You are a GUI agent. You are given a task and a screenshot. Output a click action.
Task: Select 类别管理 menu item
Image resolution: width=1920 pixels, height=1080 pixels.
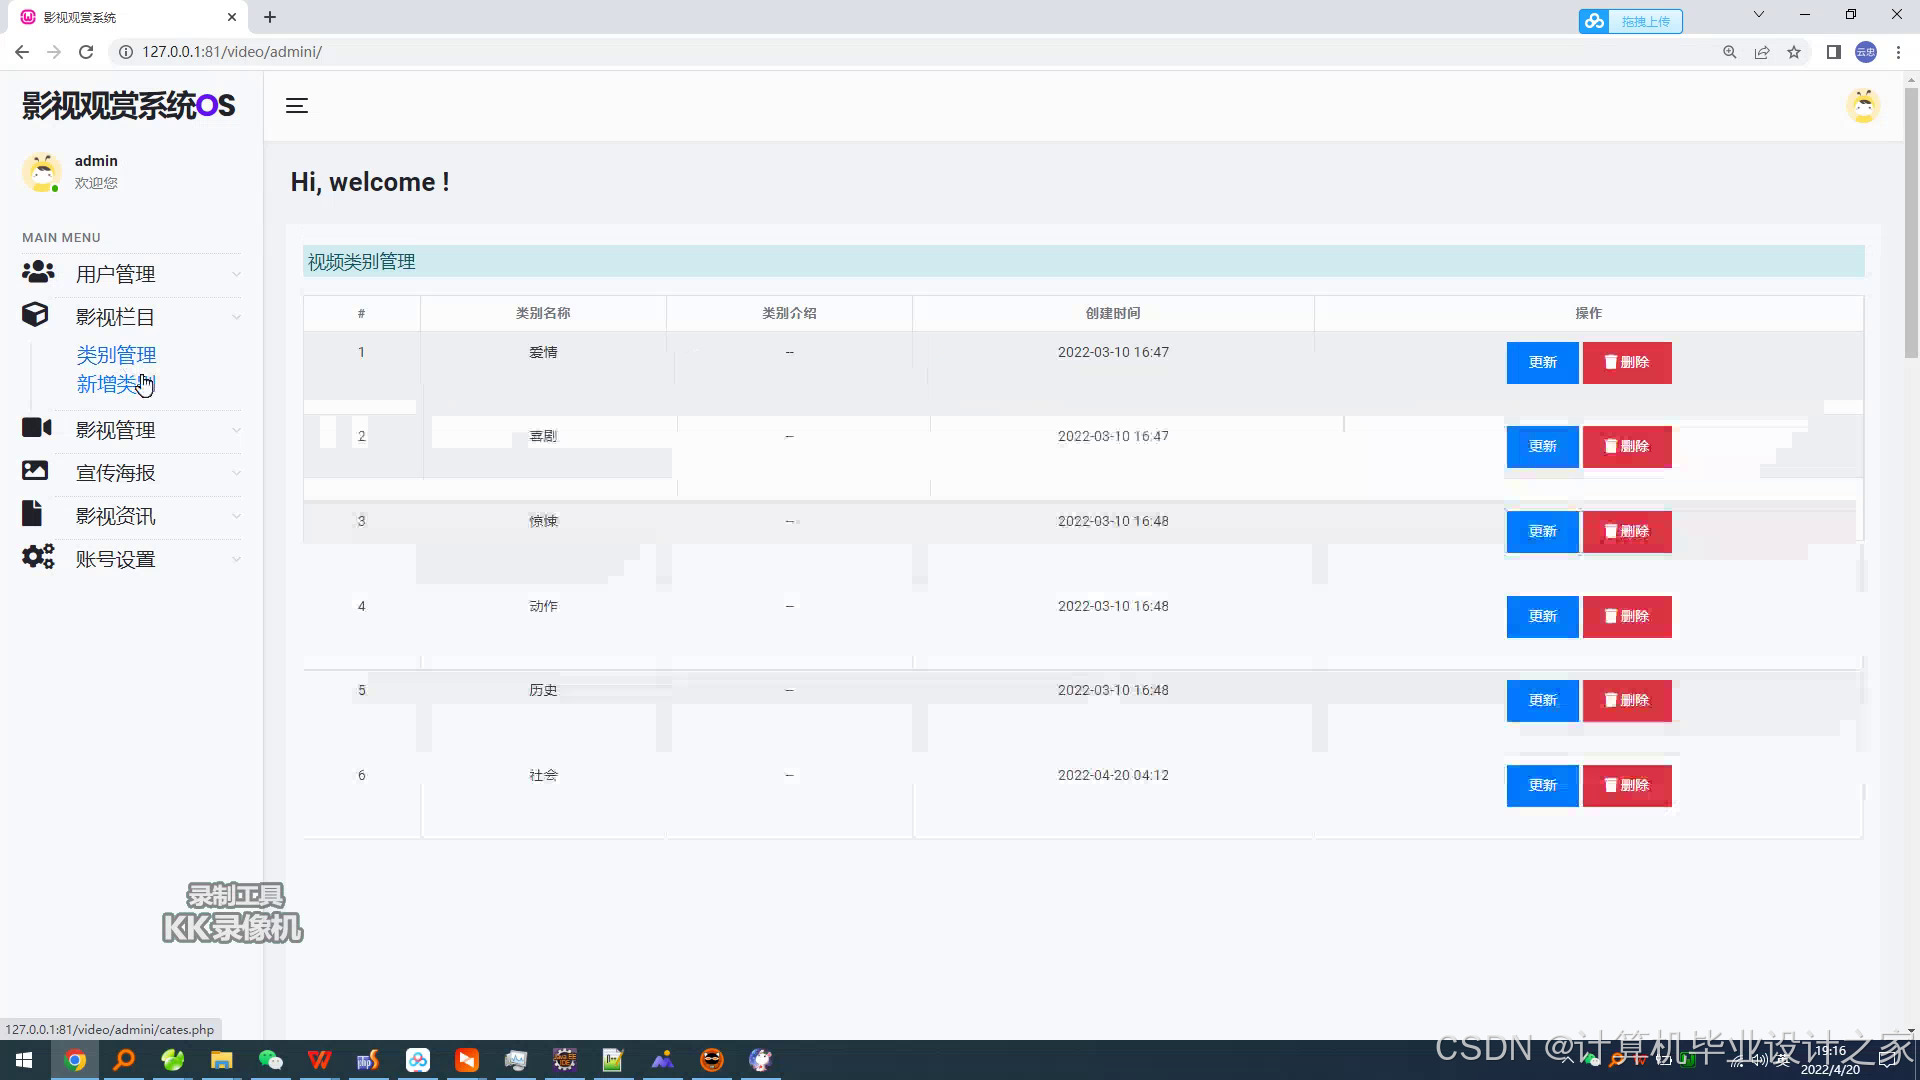pos(116,353)
